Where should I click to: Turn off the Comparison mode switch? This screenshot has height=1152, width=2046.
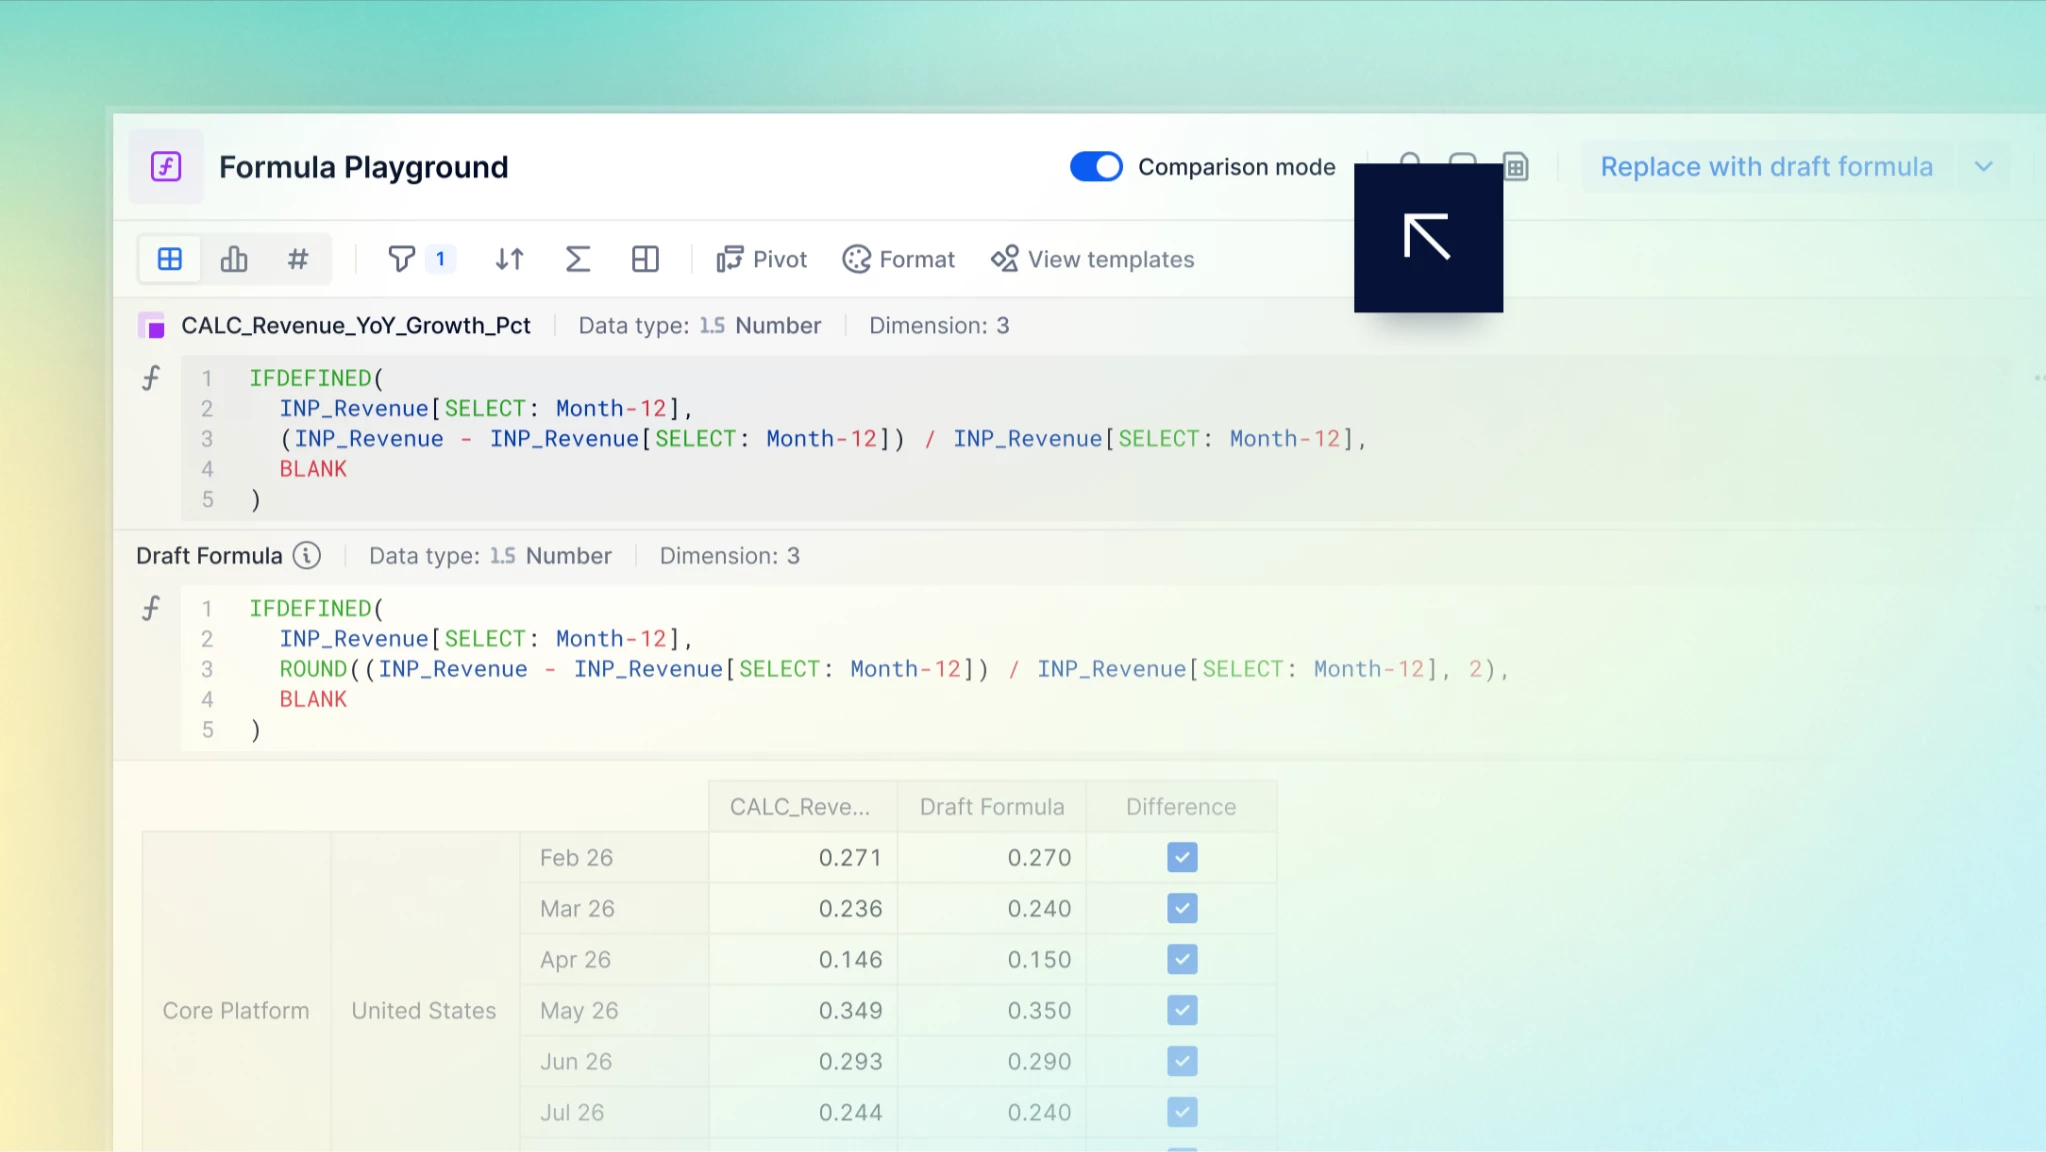[1096, 167]
